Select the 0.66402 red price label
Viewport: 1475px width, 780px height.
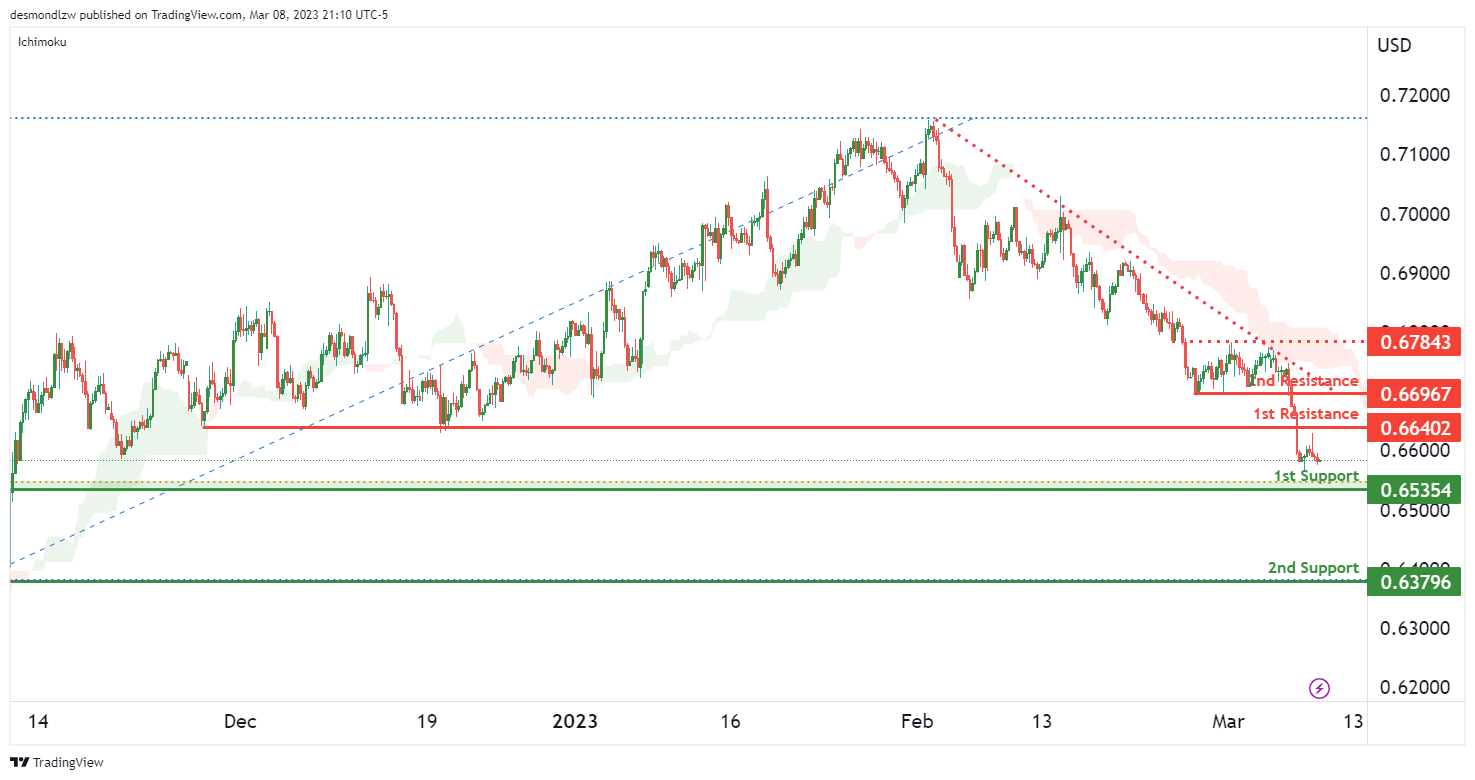click(x=1414, y=428)
